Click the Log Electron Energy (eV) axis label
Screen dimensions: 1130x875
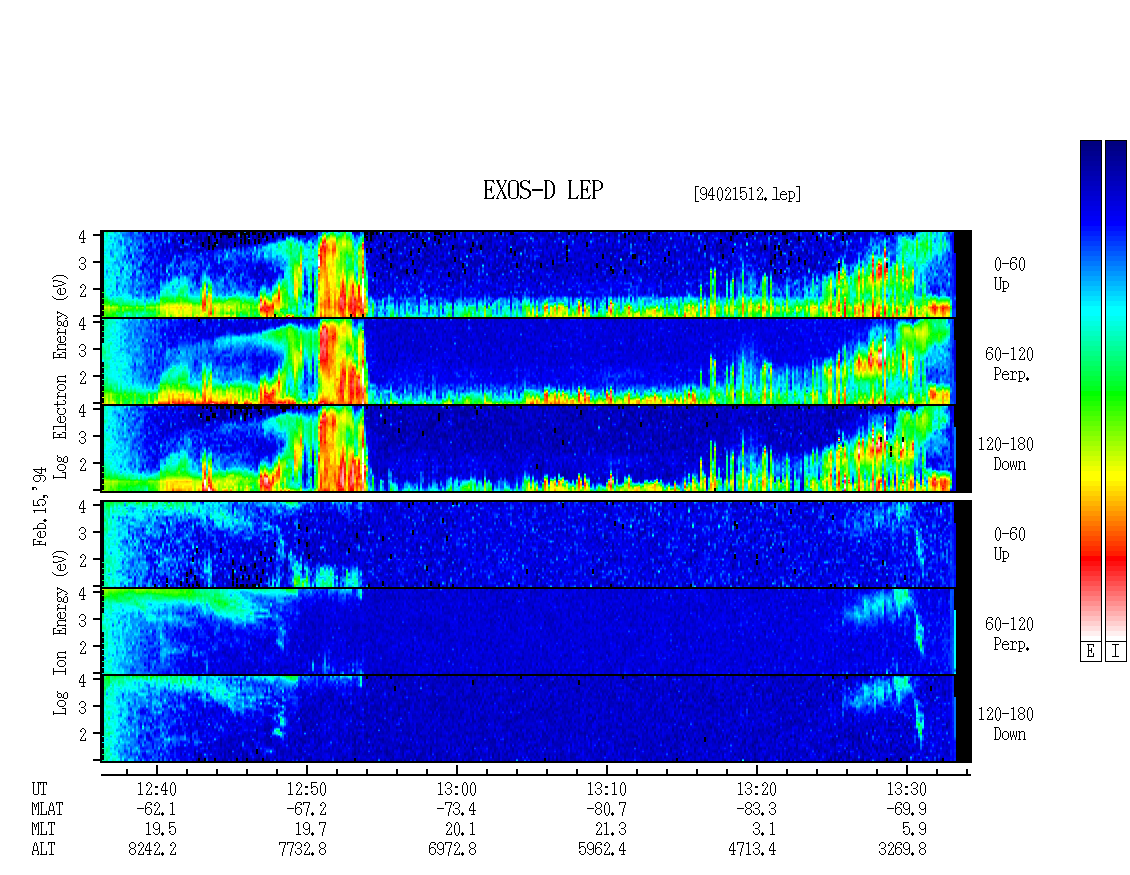click(60, 376)
